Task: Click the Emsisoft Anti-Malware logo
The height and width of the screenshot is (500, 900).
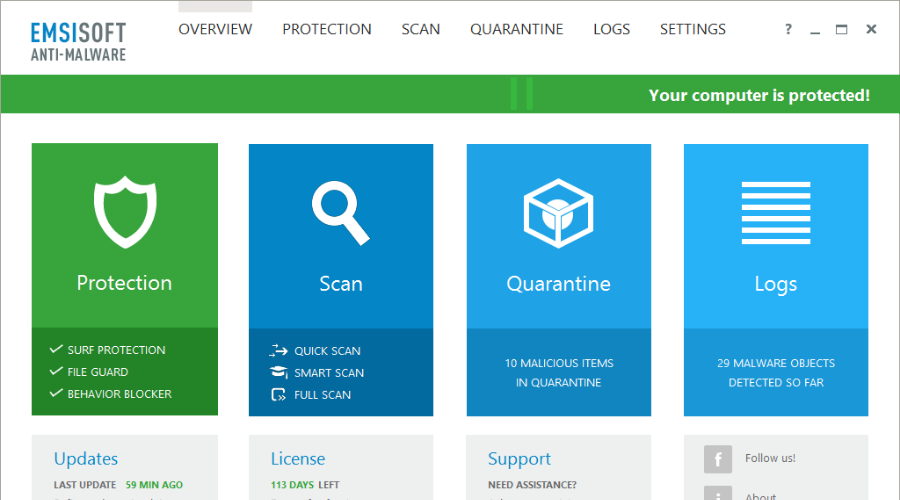Action: 78,41
